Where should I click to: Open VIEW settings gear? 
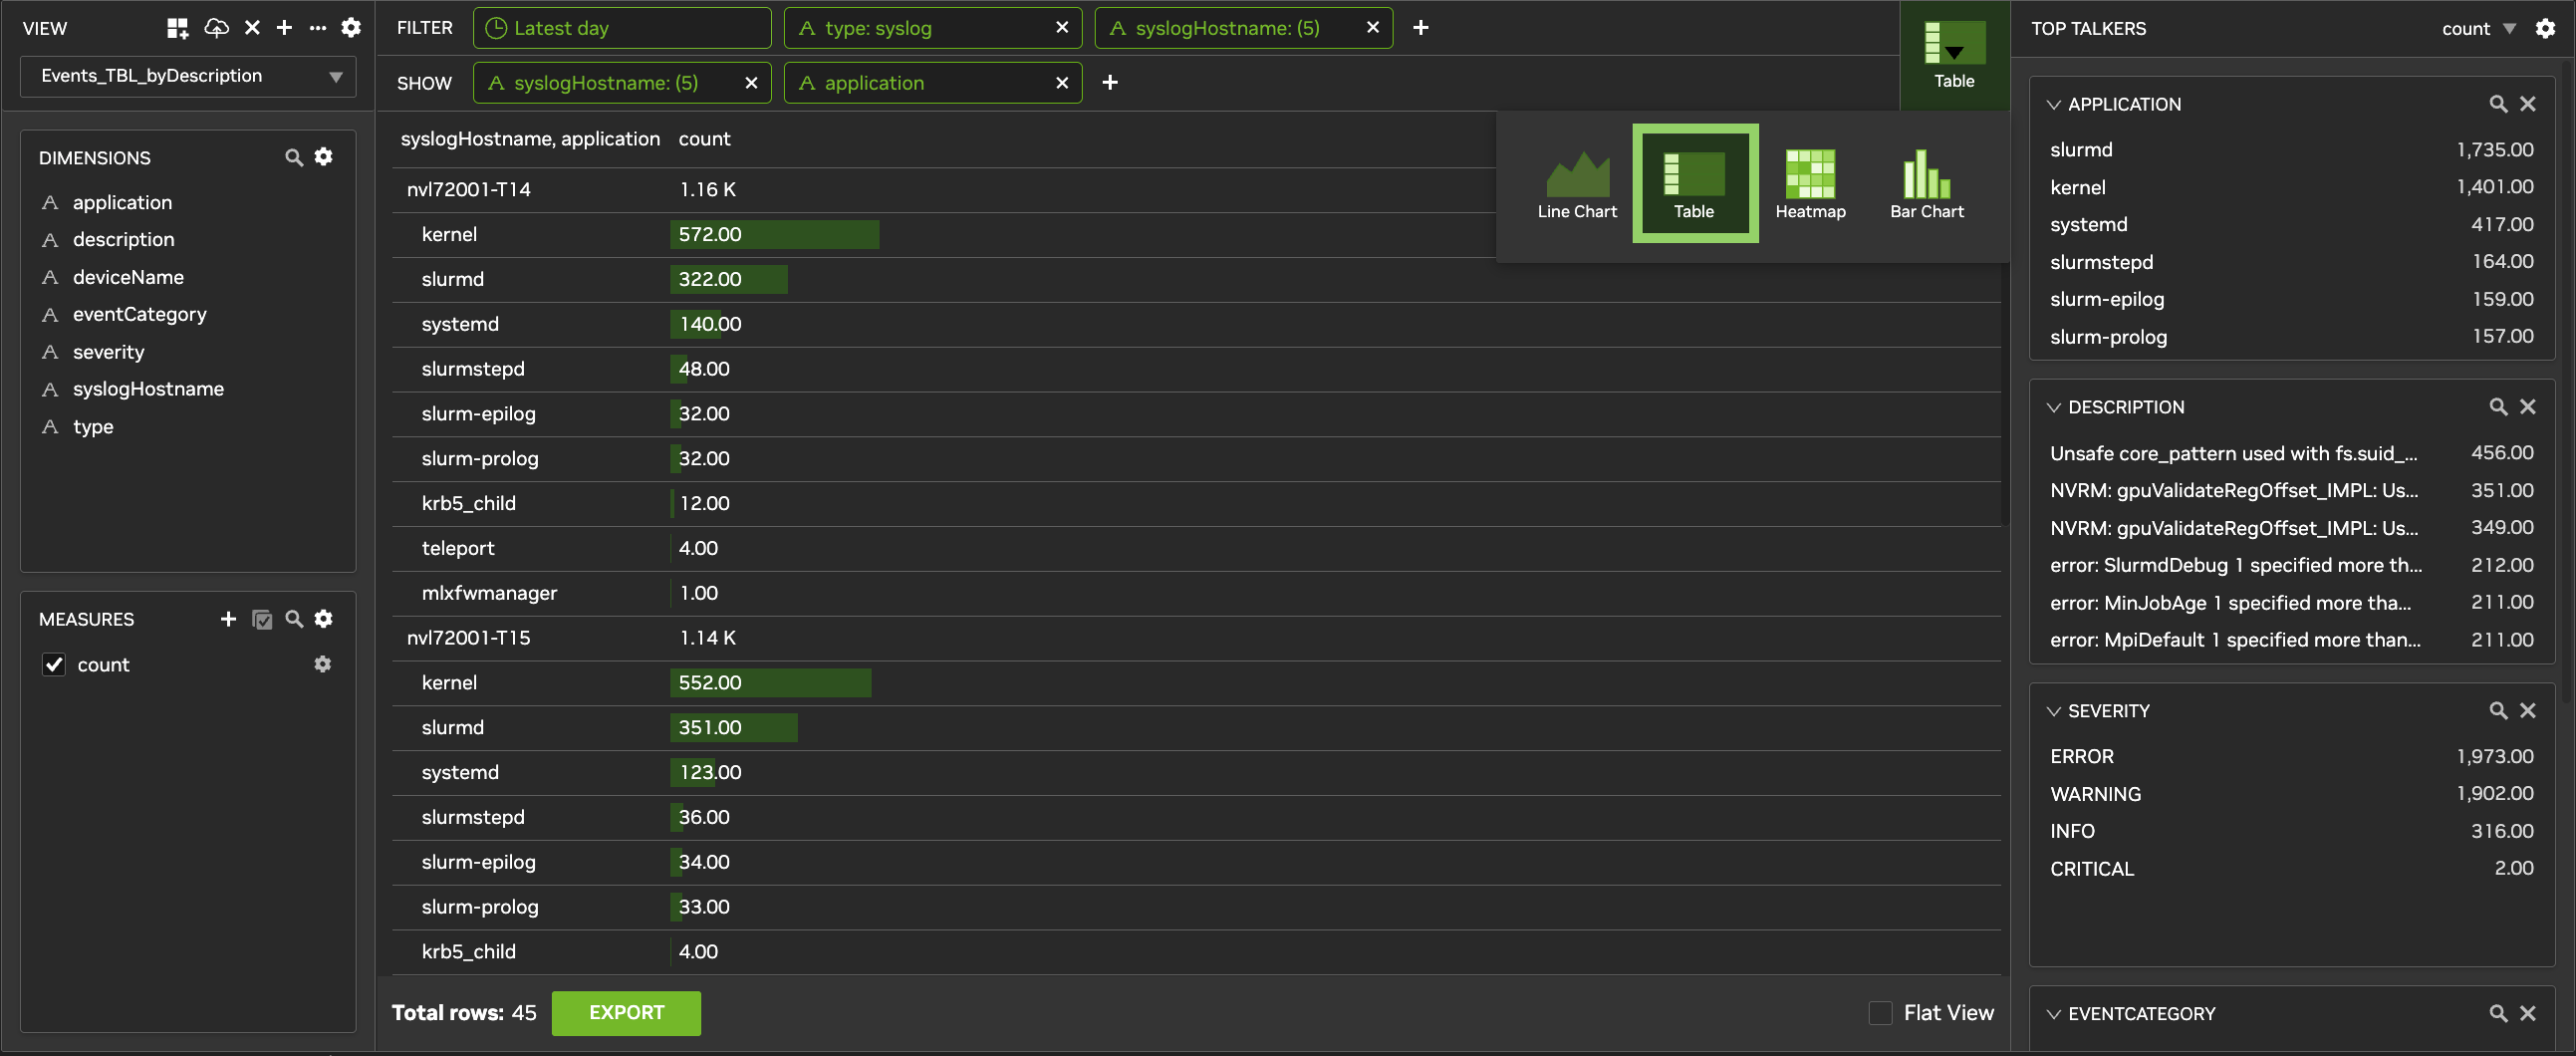click(x=350, y=28)
